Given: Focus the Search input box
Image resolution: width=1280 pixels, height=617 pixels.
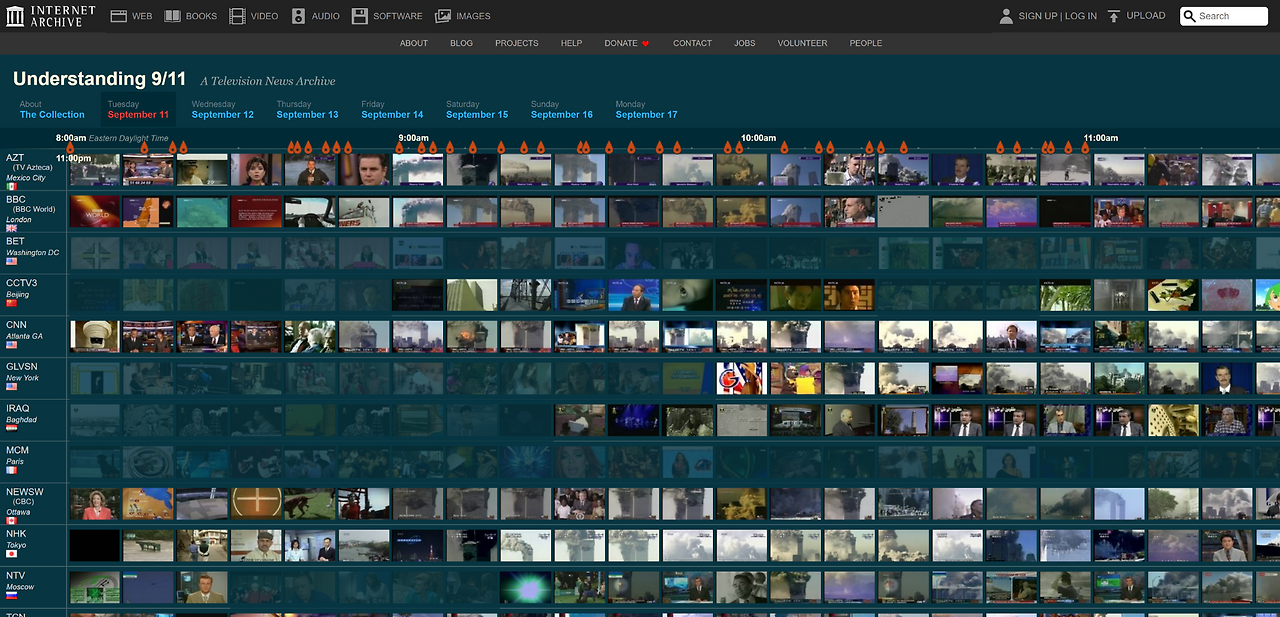Looking at the screenshot, I should tap(1224, 16).
